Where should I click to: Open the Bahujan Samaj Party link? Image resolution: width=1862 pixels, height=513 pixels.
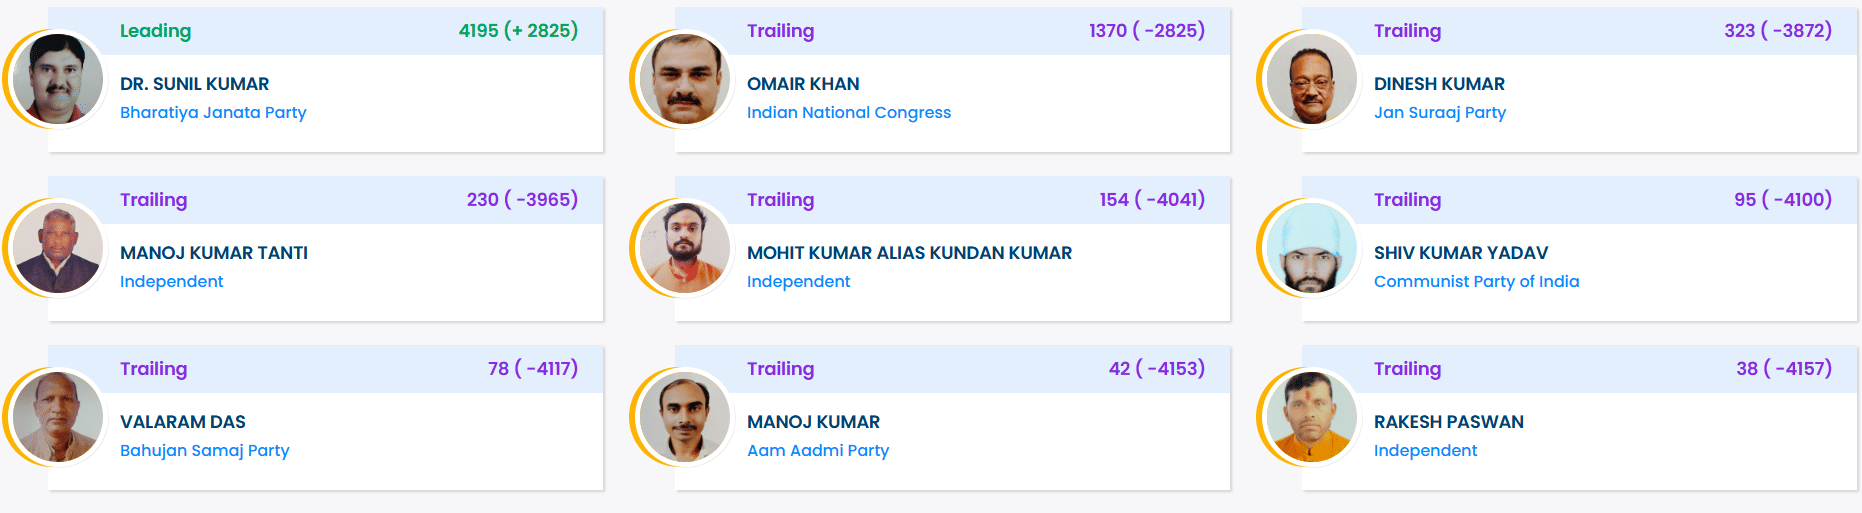(x=205, y=451)
